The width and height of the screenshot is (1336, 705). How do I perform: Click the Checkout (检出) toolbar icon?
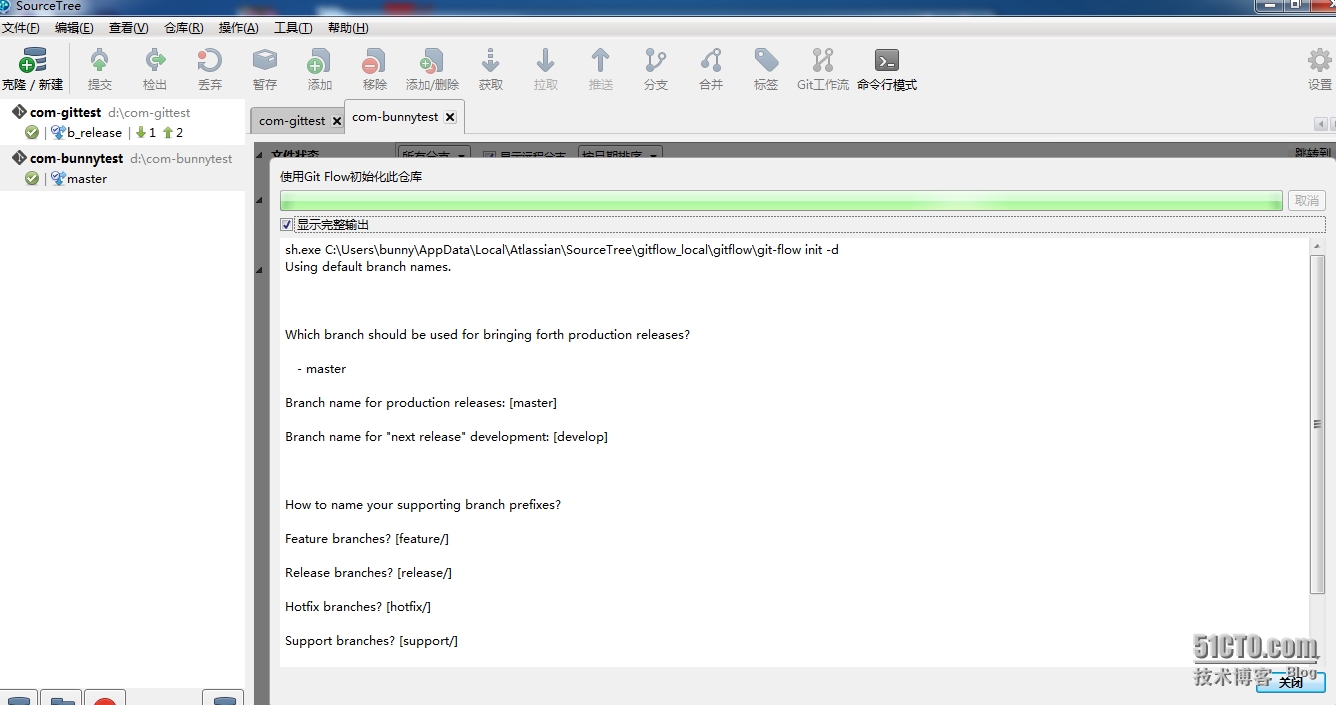[x=155, y=61]
